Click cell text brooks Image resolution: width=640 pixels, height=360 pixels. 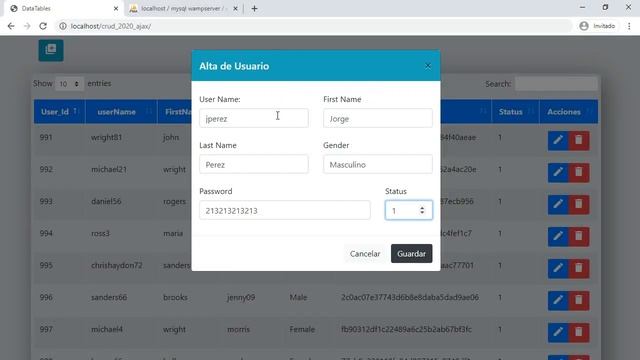click(x=175, y=297)
